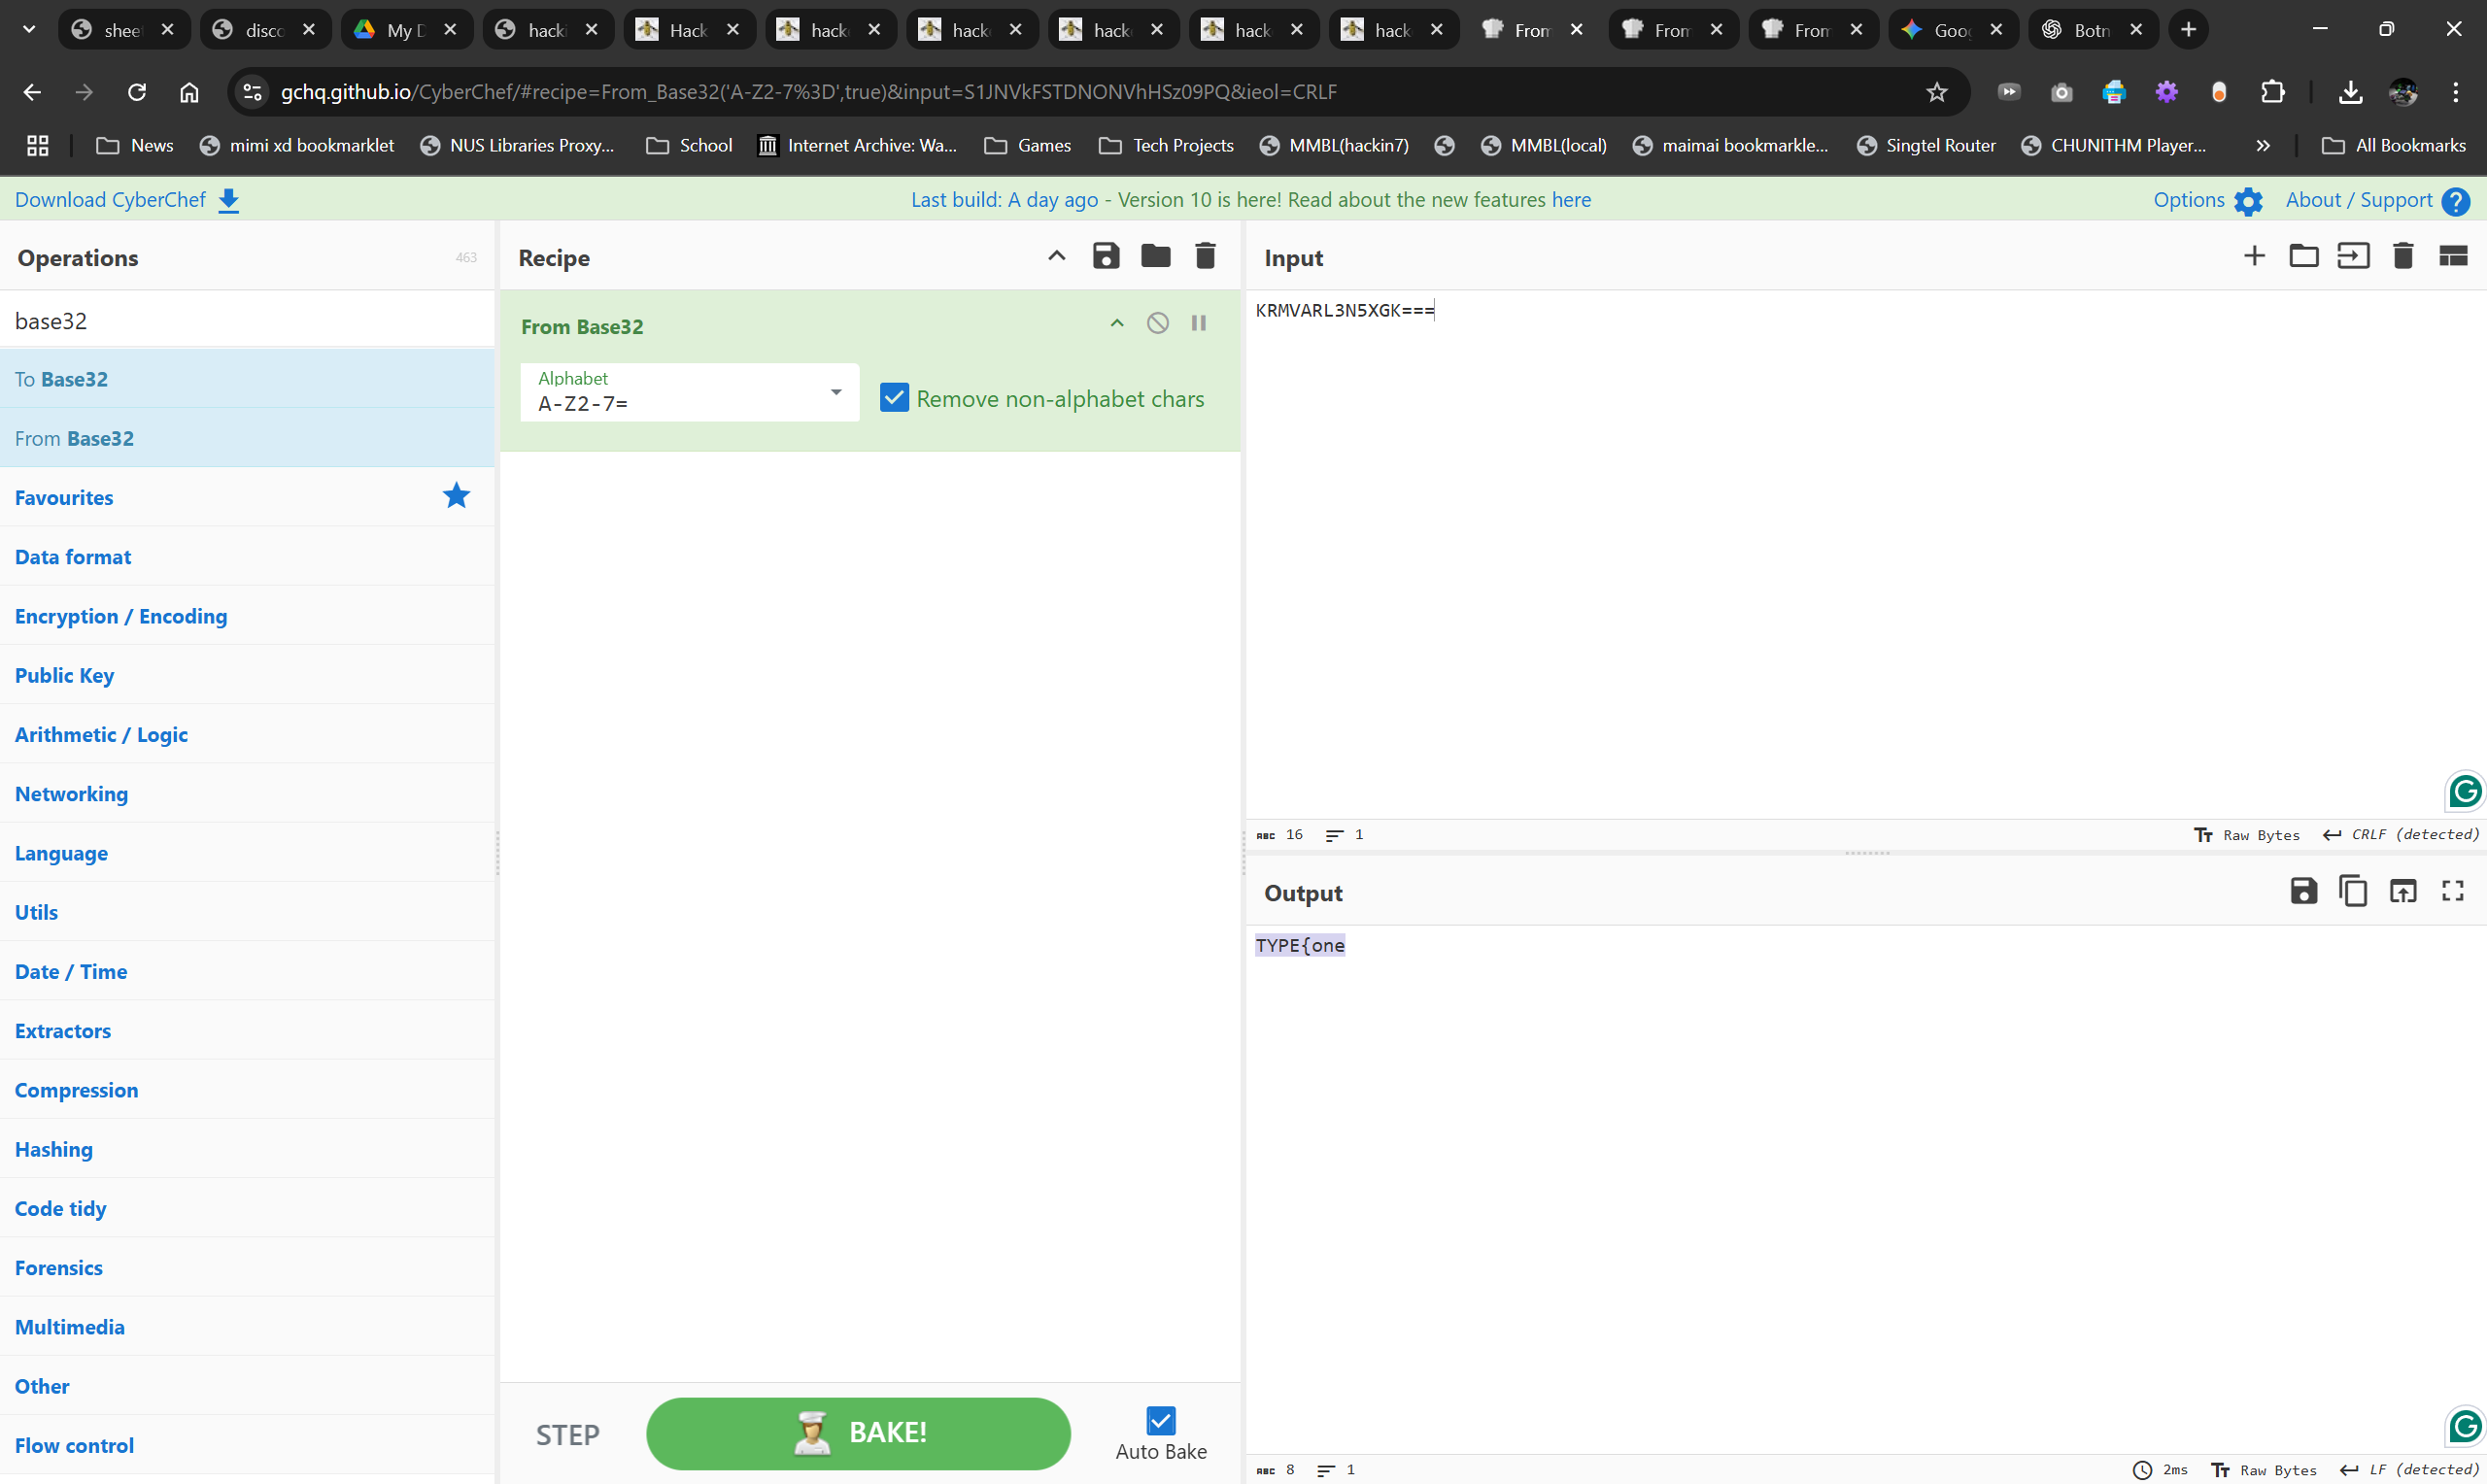Image resolution: width=2487 pixels, height=1484 pixels.
Task: Disable the From Base32 operation
Action: [x=1157, y=323]
